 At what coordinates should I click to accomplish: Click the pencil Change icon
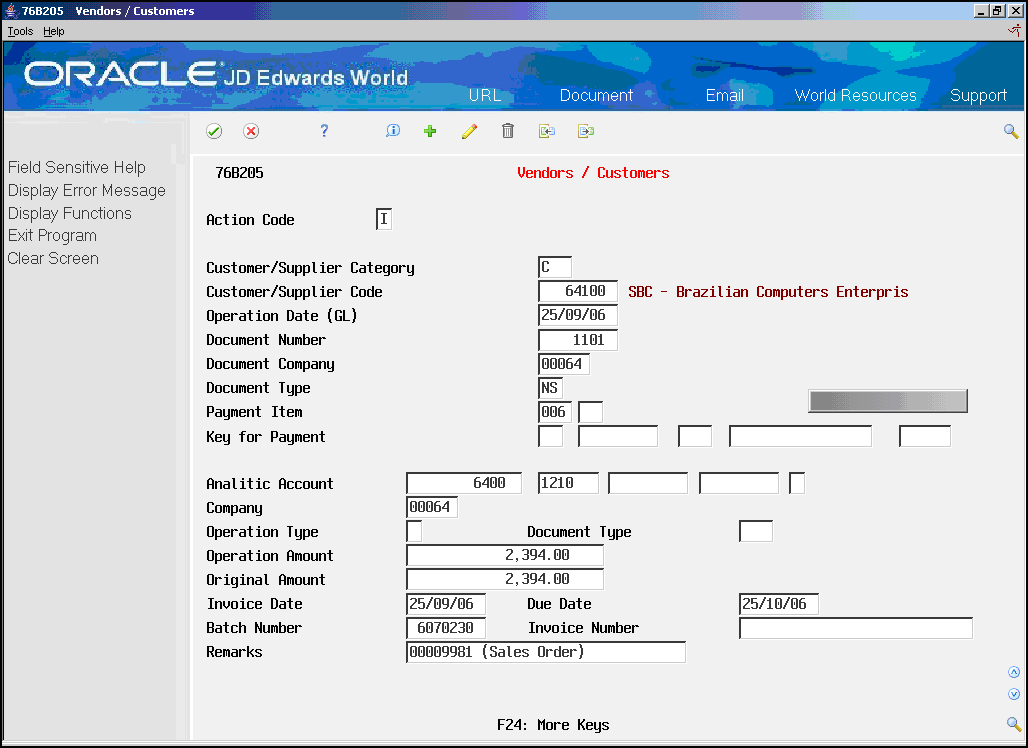click(x=469, y=131)
